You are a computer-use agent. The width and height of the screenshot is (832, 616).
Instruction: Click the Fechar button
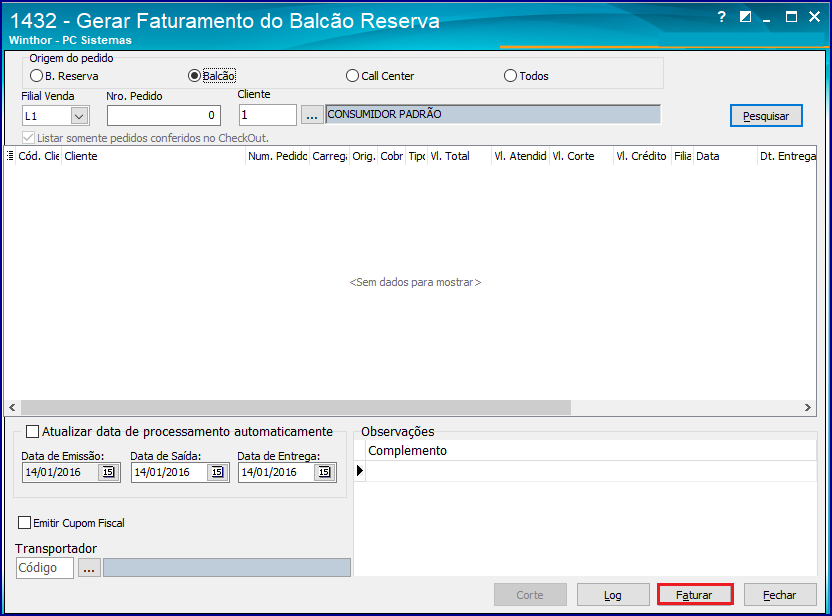coord(779,595)
